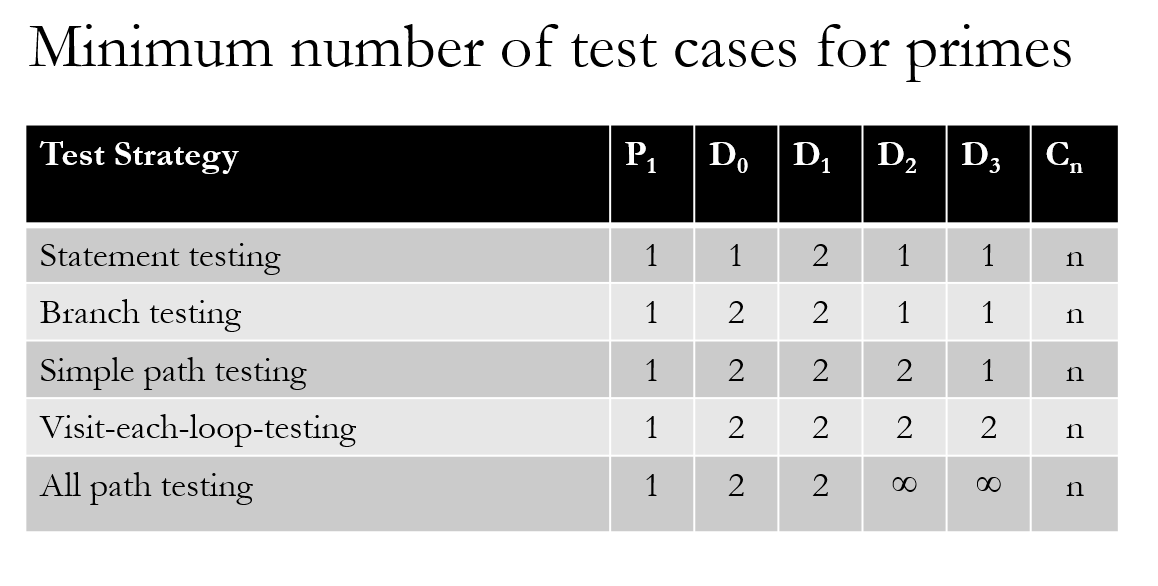Click the P1 column header
The width and height of the screenshot is (1158, 586).
pyautogui.click(x=642, y=159)
